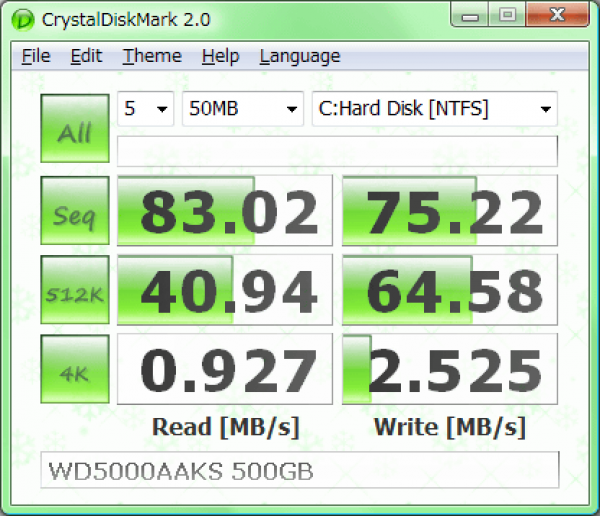Expand the test size dropdown showing 50MB
The height and width of the screenshot is (516, 600).
pos(243,109)
